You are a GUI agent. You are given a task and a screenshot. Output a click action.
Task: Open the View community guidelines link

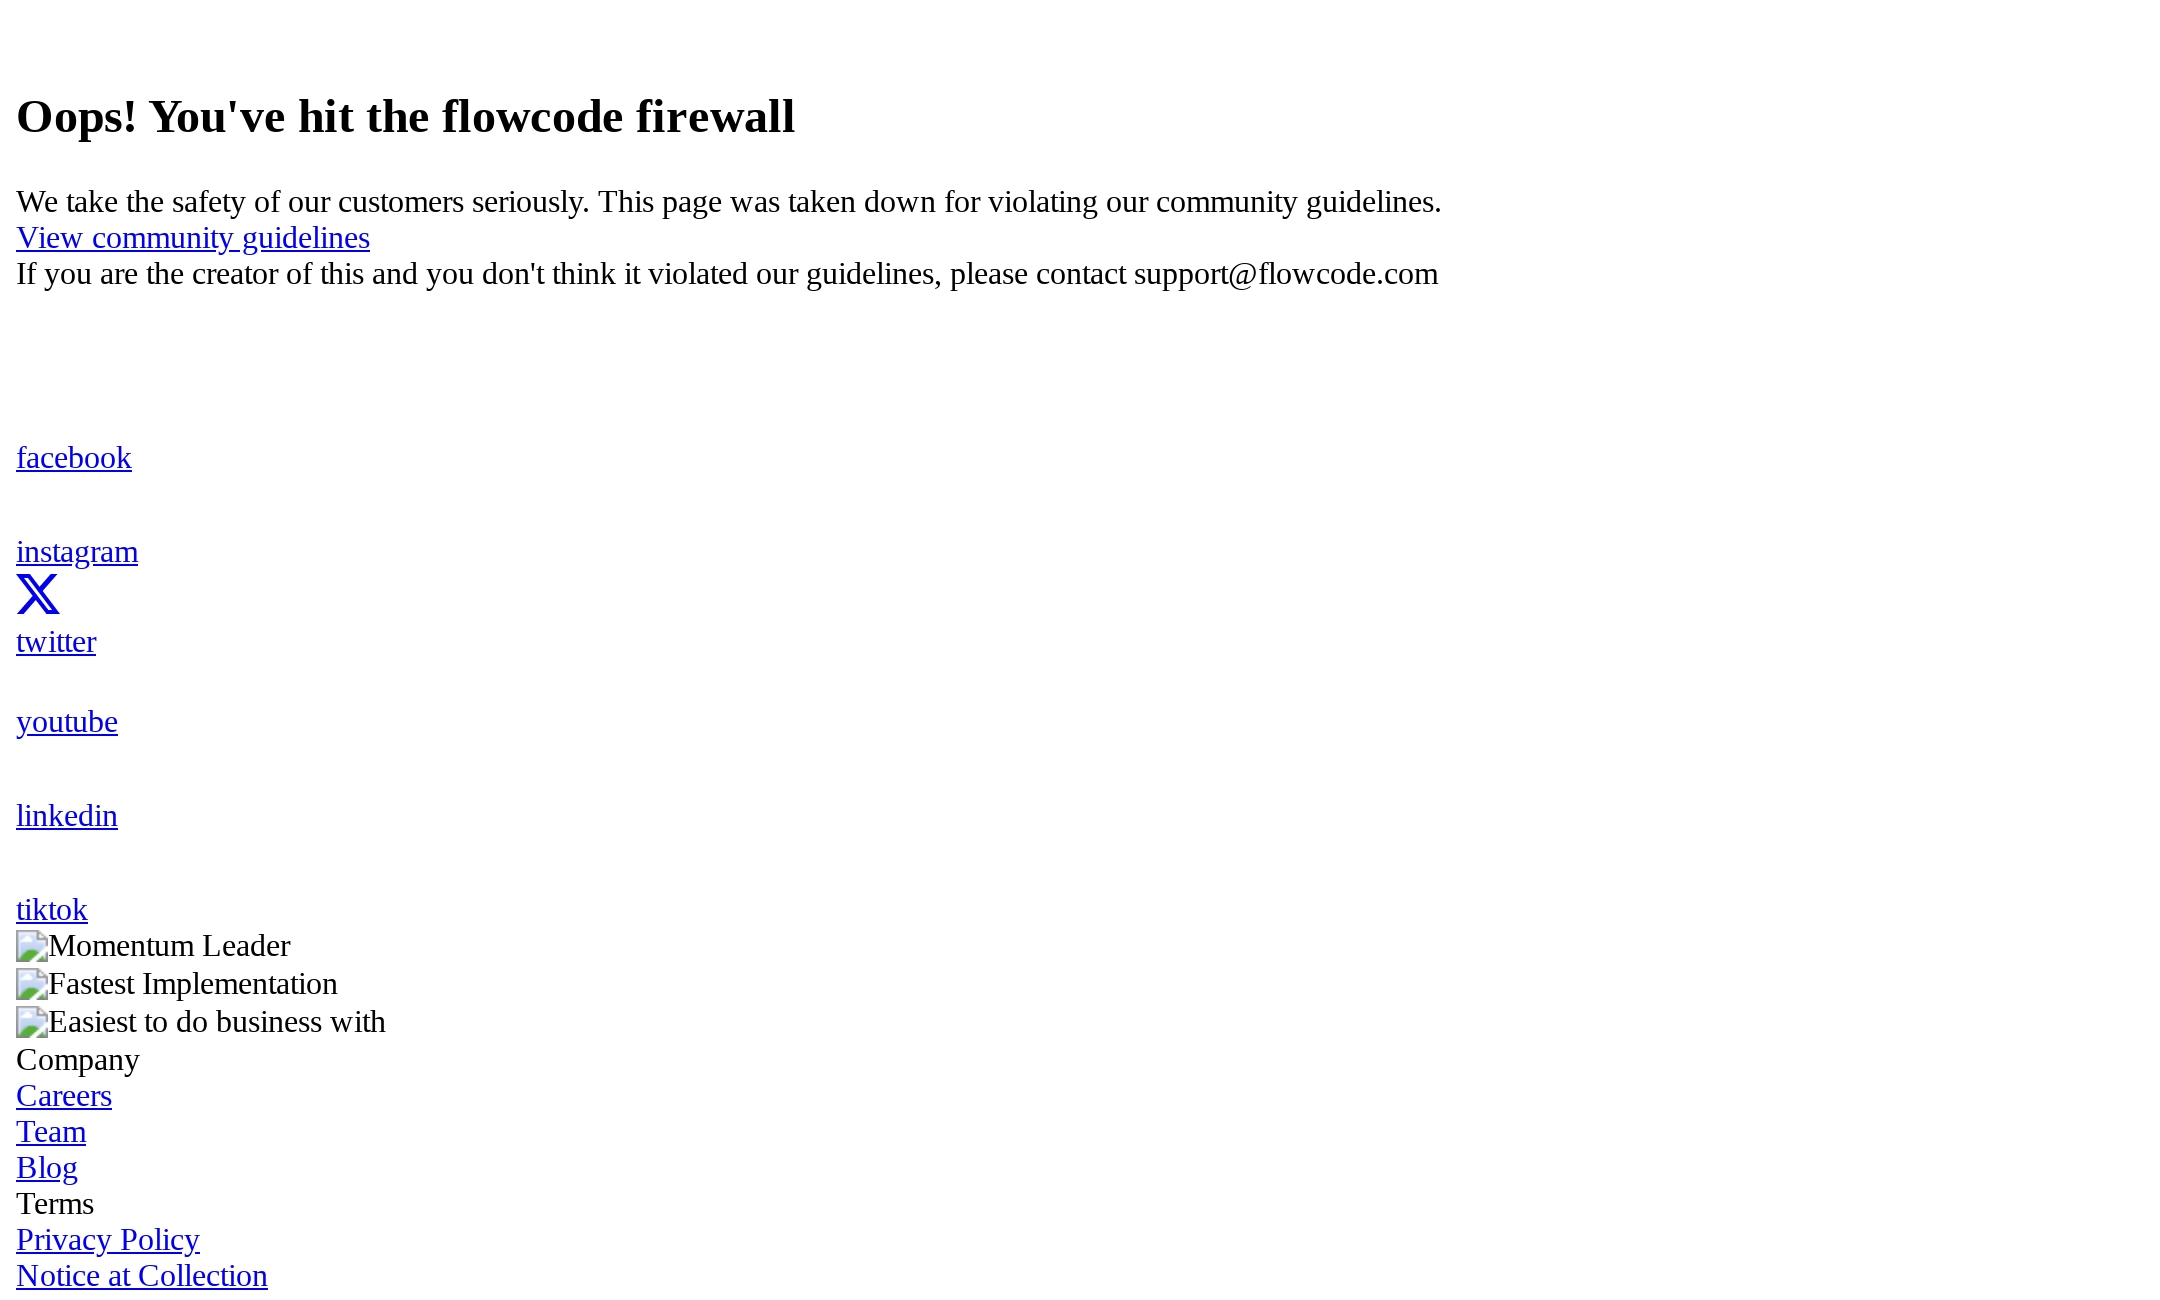click(x=193, y=236)
